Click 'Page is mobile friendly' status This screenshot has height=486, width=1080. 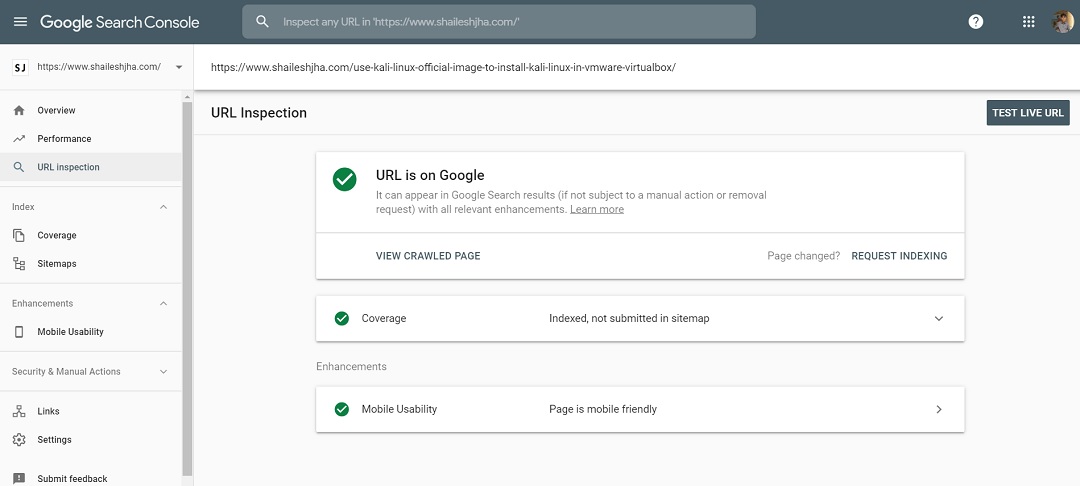point(603,409)
